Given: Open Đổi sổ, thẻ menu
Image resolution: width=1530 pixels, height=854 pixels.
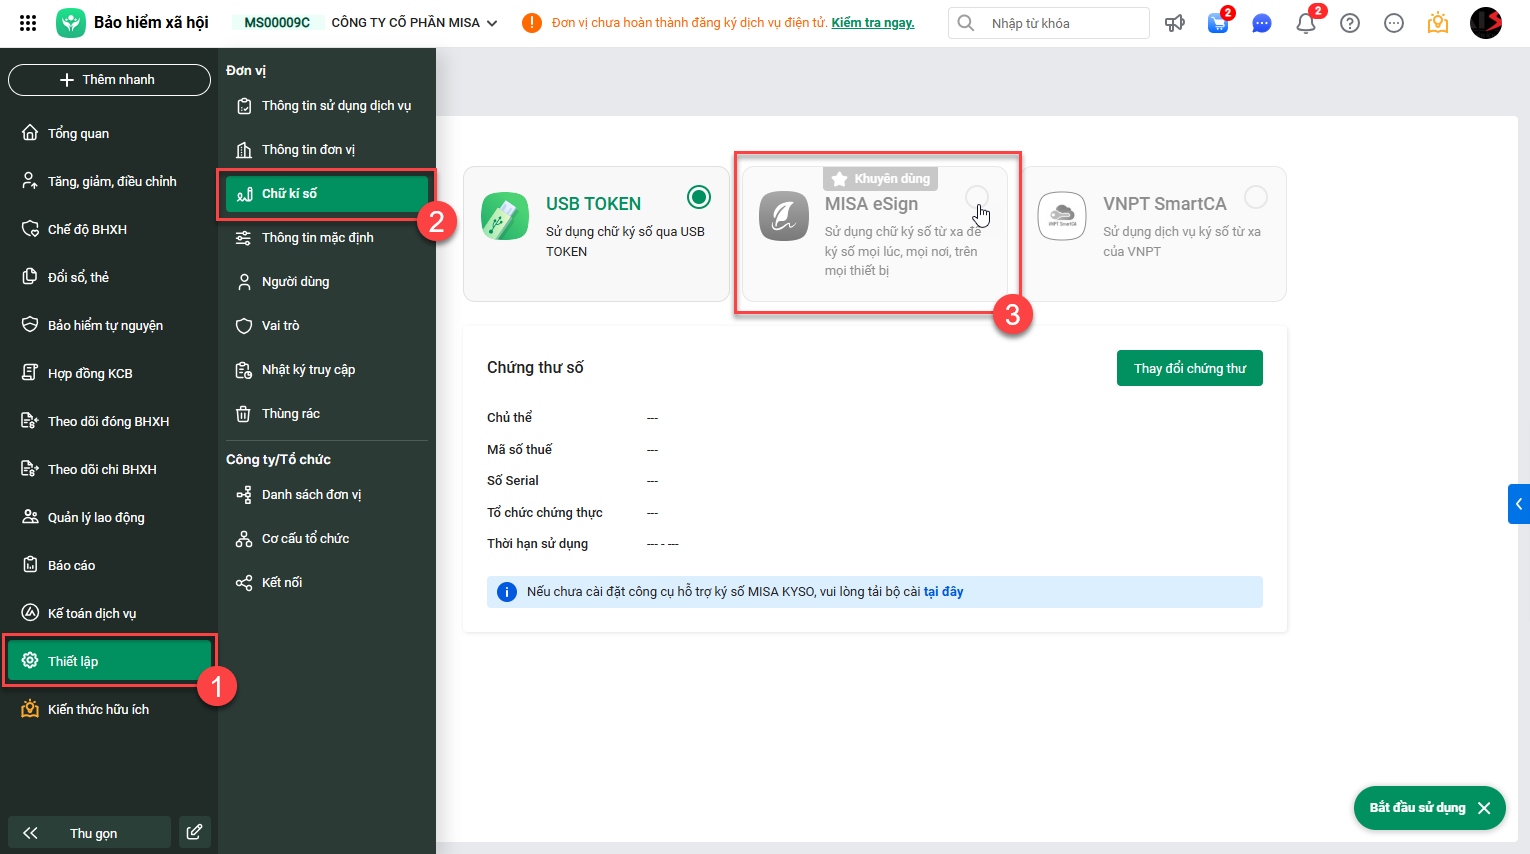Looking at the screenshot, I should pos(109,277).
